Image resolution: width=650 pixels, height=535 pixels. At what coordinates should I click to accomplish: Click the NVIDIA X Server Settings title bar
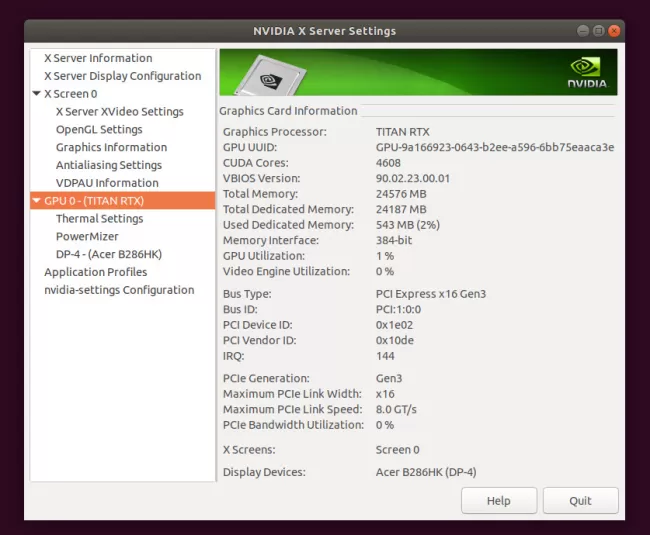pyautogui.click(x=325, y=31)
